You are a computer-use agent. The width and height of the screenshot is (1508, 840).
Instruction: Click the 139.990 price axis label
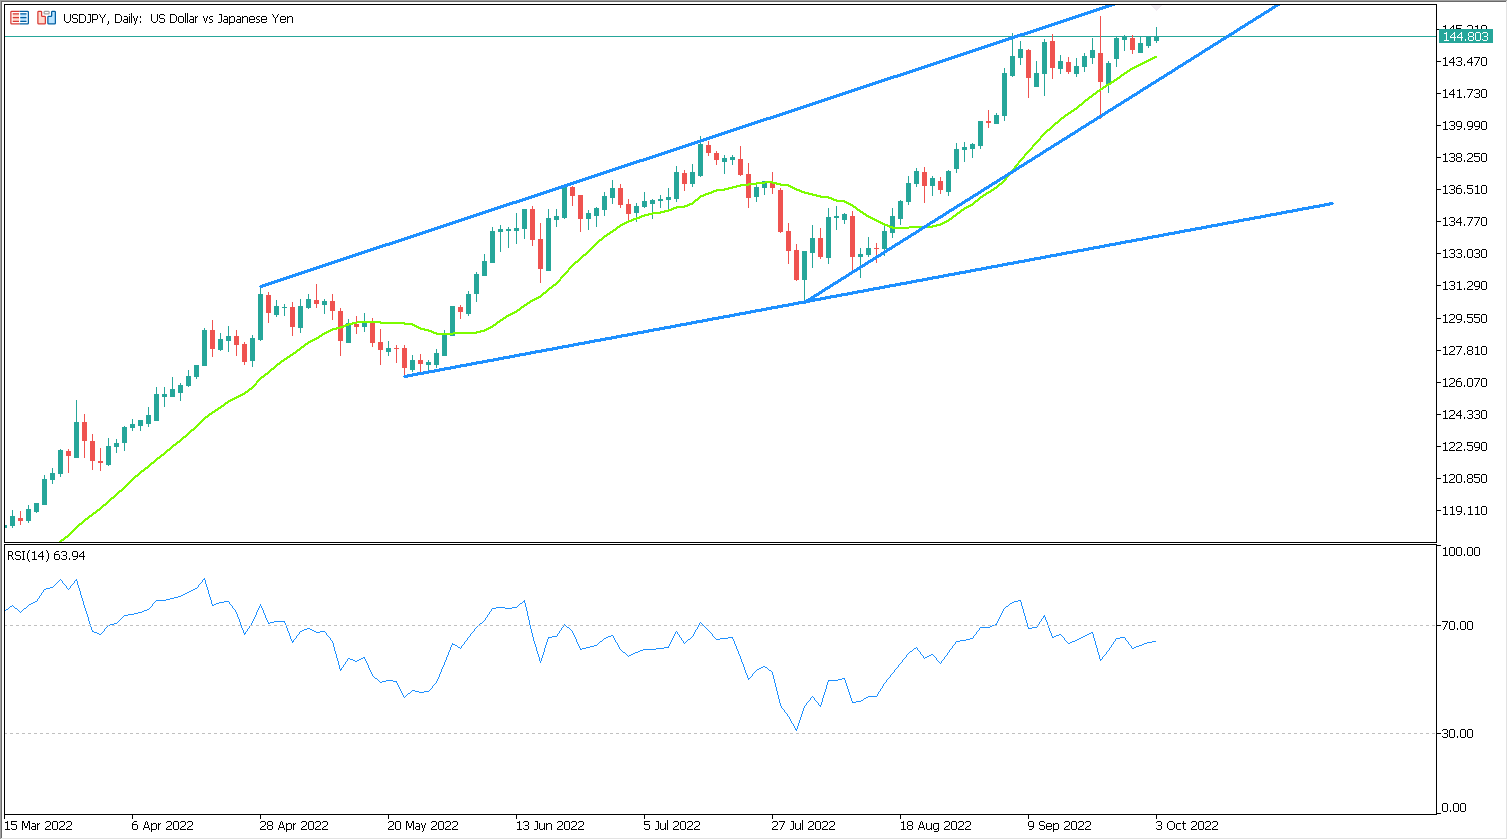tap(1464, 126)
